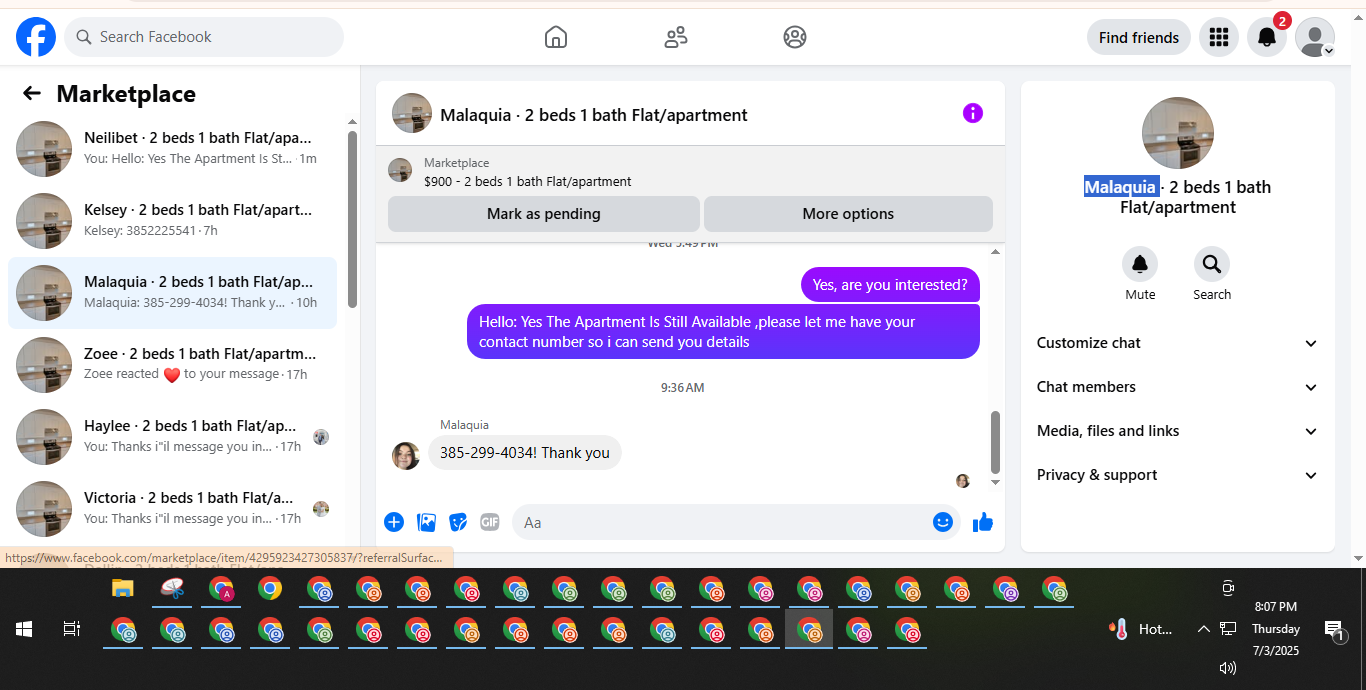
Task: Click the Find friends button
Action: 1139,37
